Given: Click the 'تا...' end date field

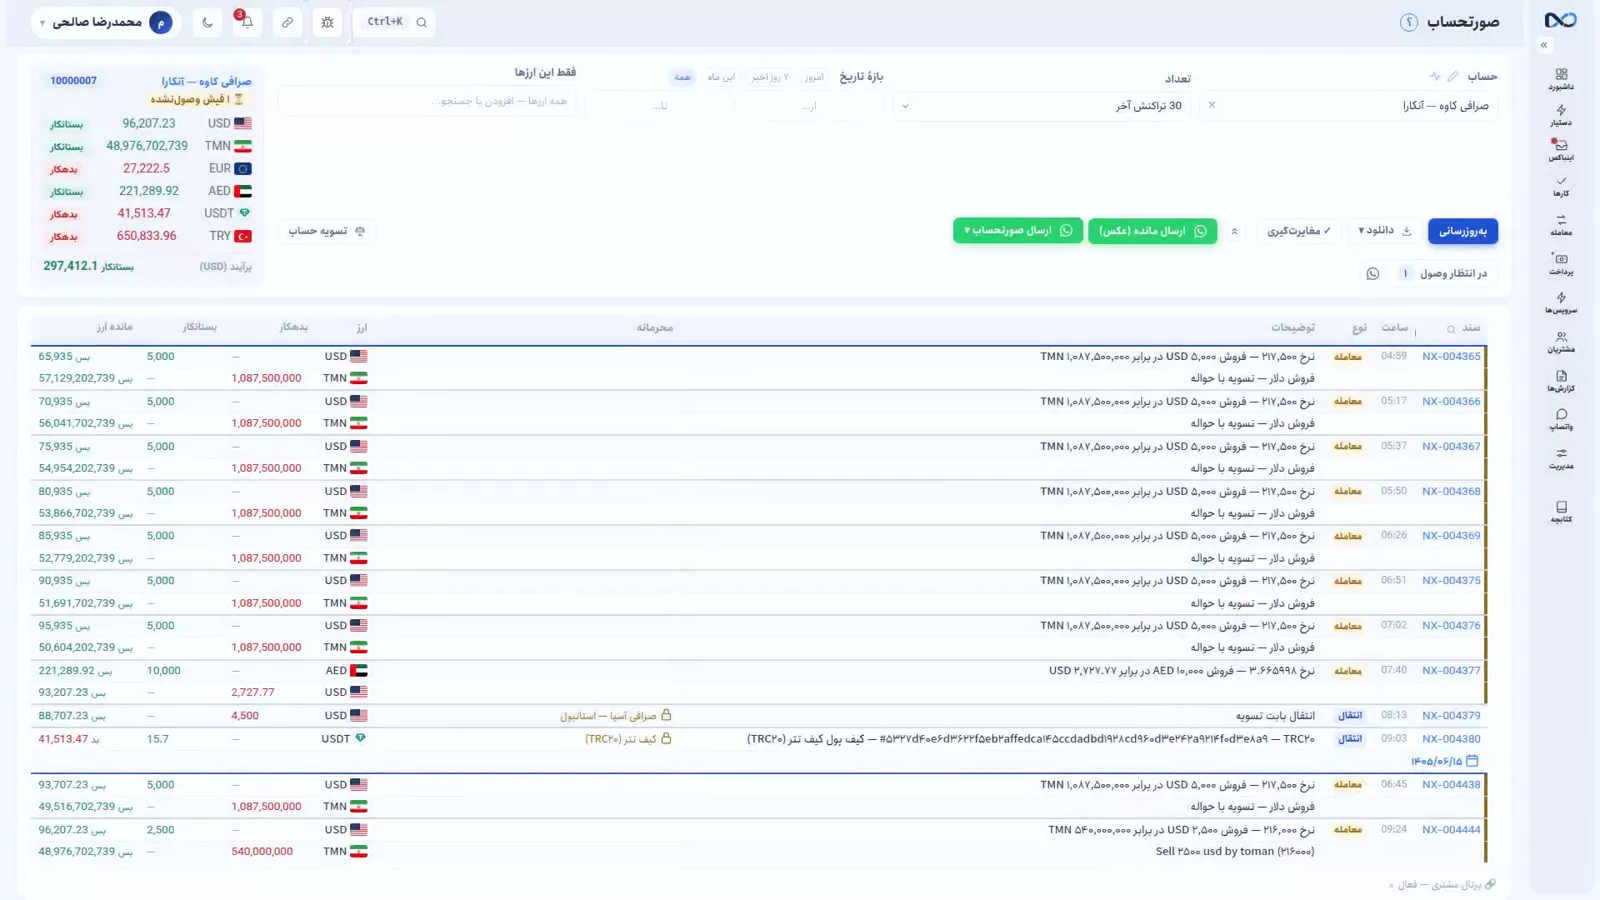Looking at the screenshot, I should (x=659, y=106).
